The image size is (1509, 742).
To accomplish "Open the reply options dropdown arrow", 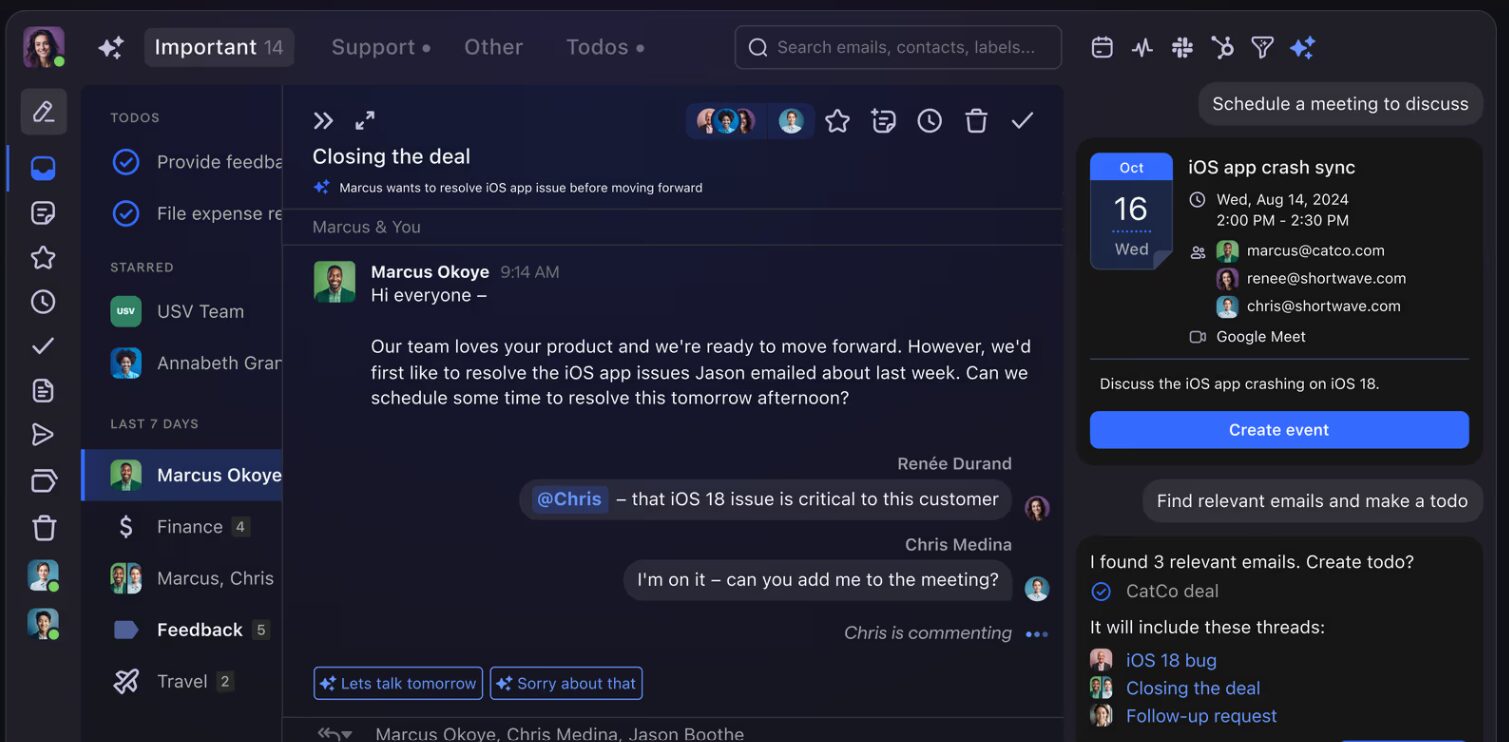I will pyautogui.click(x=347, y=735).
